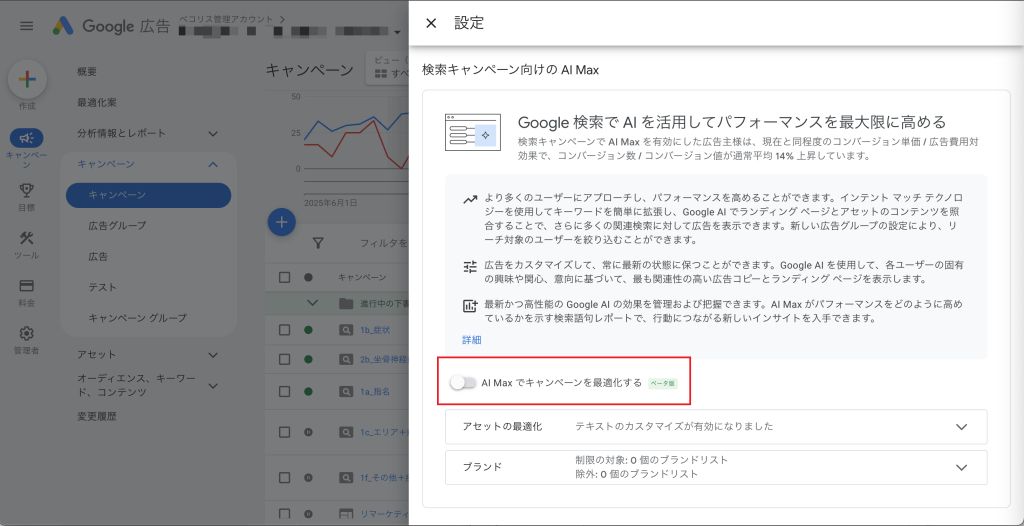Open the ツール wrench icon

pyautogui.click(x=27, y=238)
